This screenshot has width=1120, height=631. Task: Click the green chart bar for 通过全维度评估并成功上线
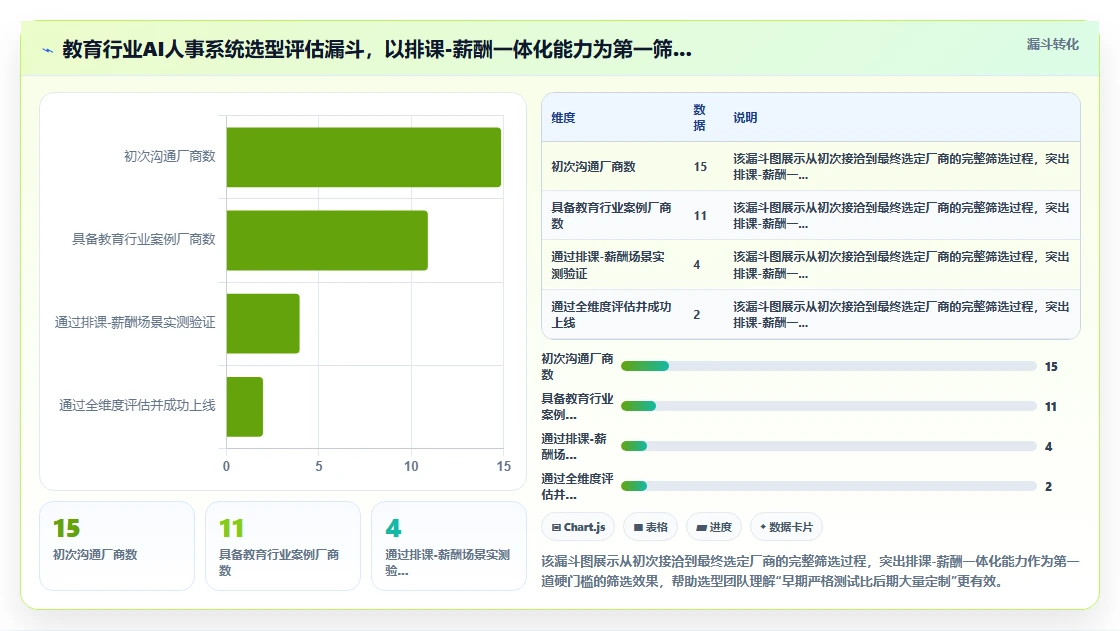(x=244, y=407)
